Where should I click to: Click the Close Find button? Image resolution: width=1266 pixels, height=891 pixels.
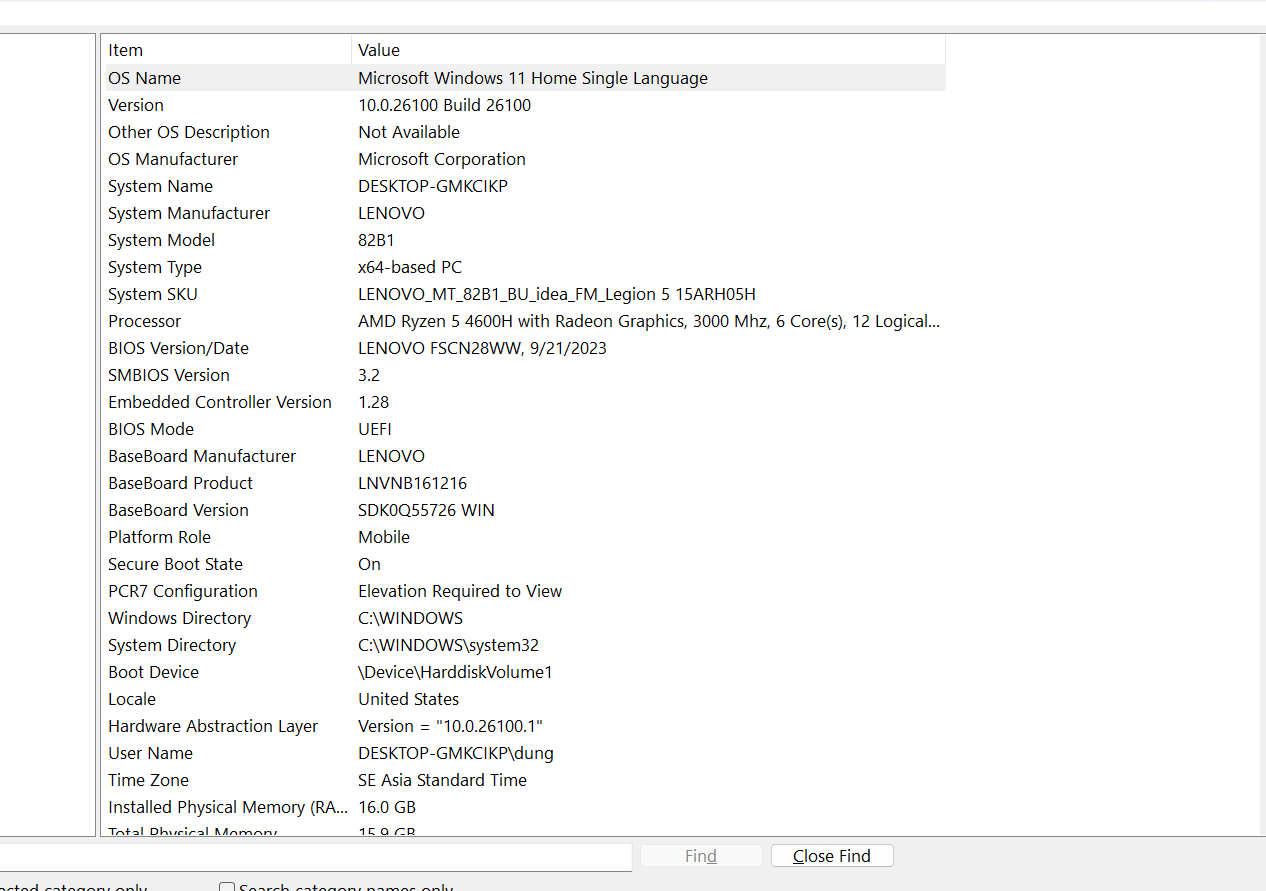tap(832, 856)
